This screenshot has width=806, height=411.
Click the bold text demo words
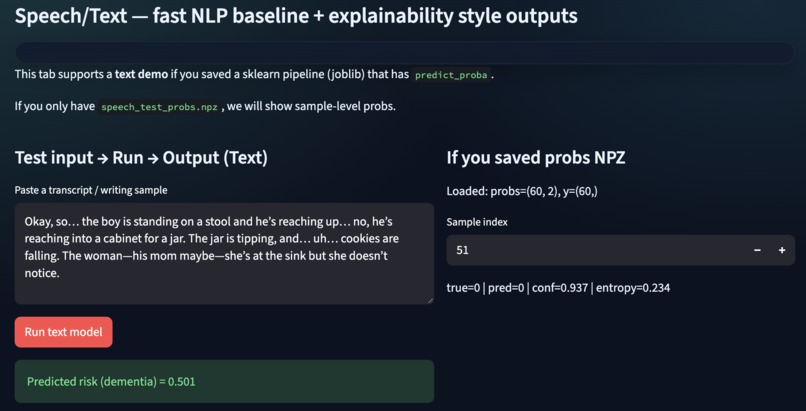click(x=141, y=74)
